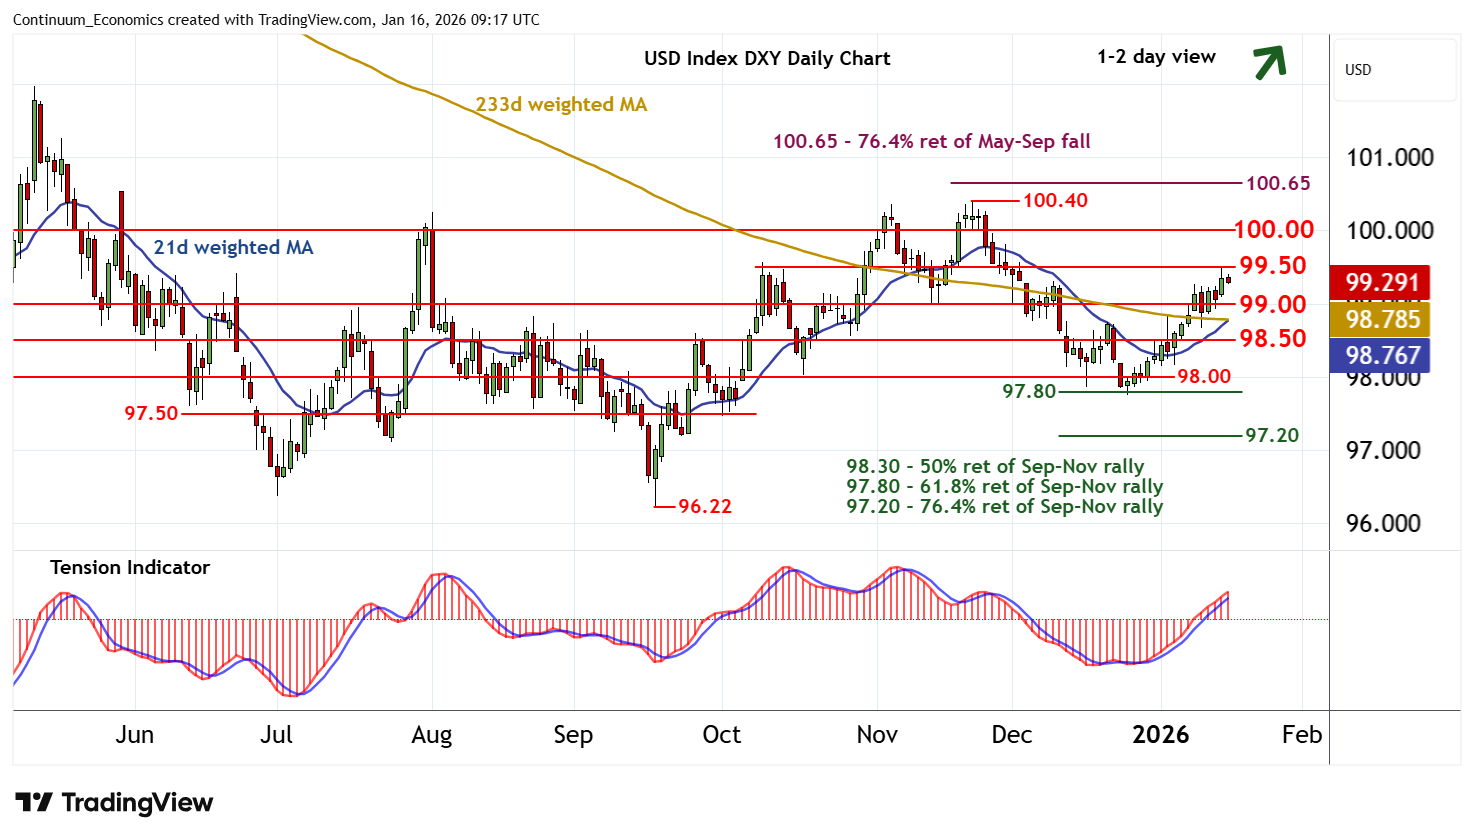Click the 21d weighted MA label
1474x840 pixels.
tap(233, 247)
